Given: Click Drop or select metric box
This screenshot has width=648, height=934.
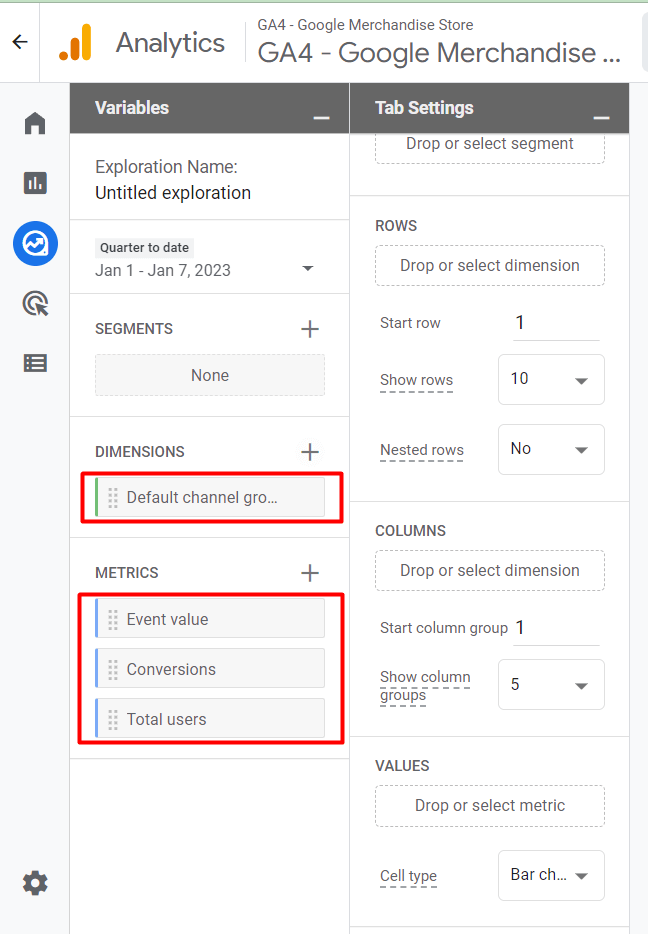Looking at the screenshot, I should click(x=490, y=805).
